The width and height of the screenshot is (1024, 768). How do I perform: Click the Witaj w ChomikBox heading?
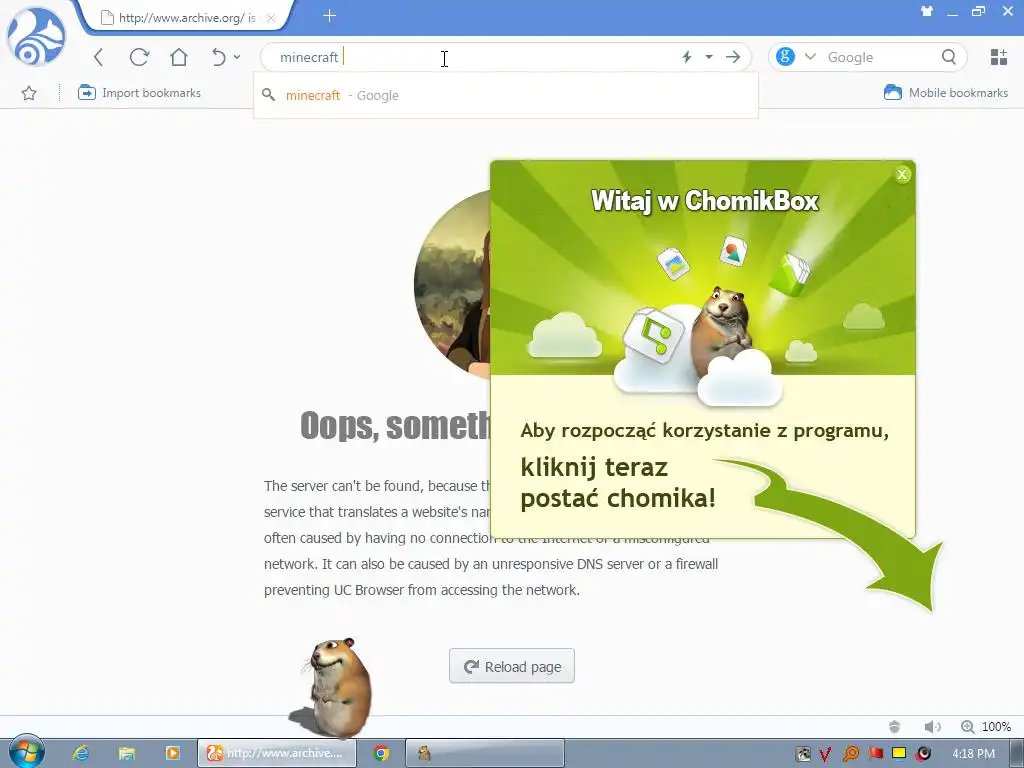705,200
